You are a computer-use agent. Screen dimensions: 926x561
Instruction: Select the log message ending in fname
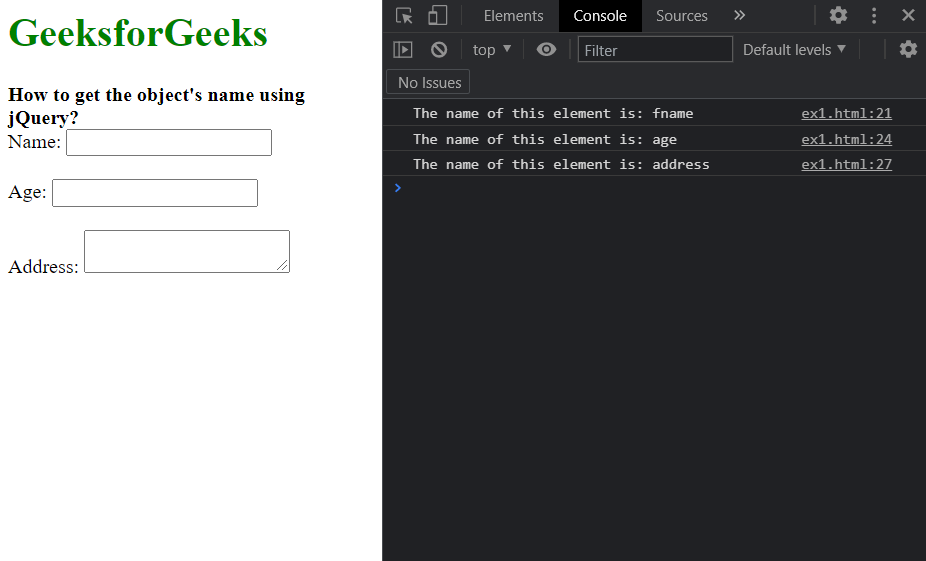[x=553, y=113]
